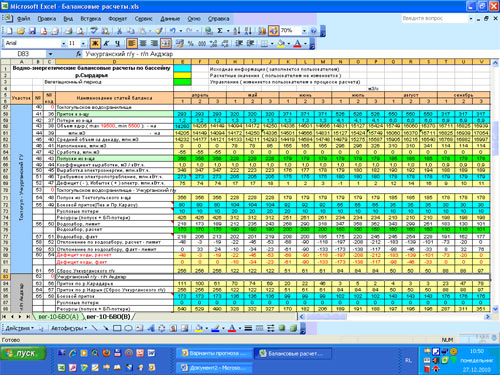Click the Введите вопрос help search box
This screenshot has height=375, width=500.
tap(435, 19)
